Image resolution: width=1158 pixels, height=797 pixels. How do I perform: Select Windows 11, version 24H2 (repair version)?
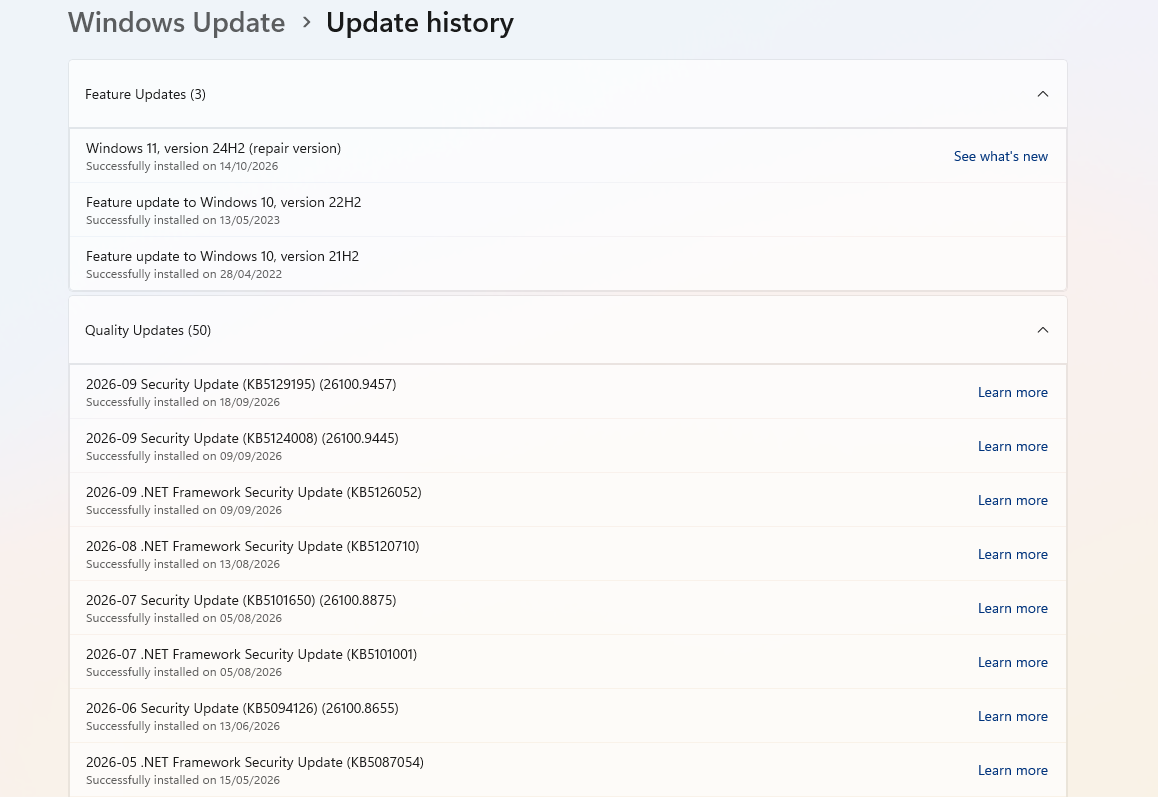point(213,148)
